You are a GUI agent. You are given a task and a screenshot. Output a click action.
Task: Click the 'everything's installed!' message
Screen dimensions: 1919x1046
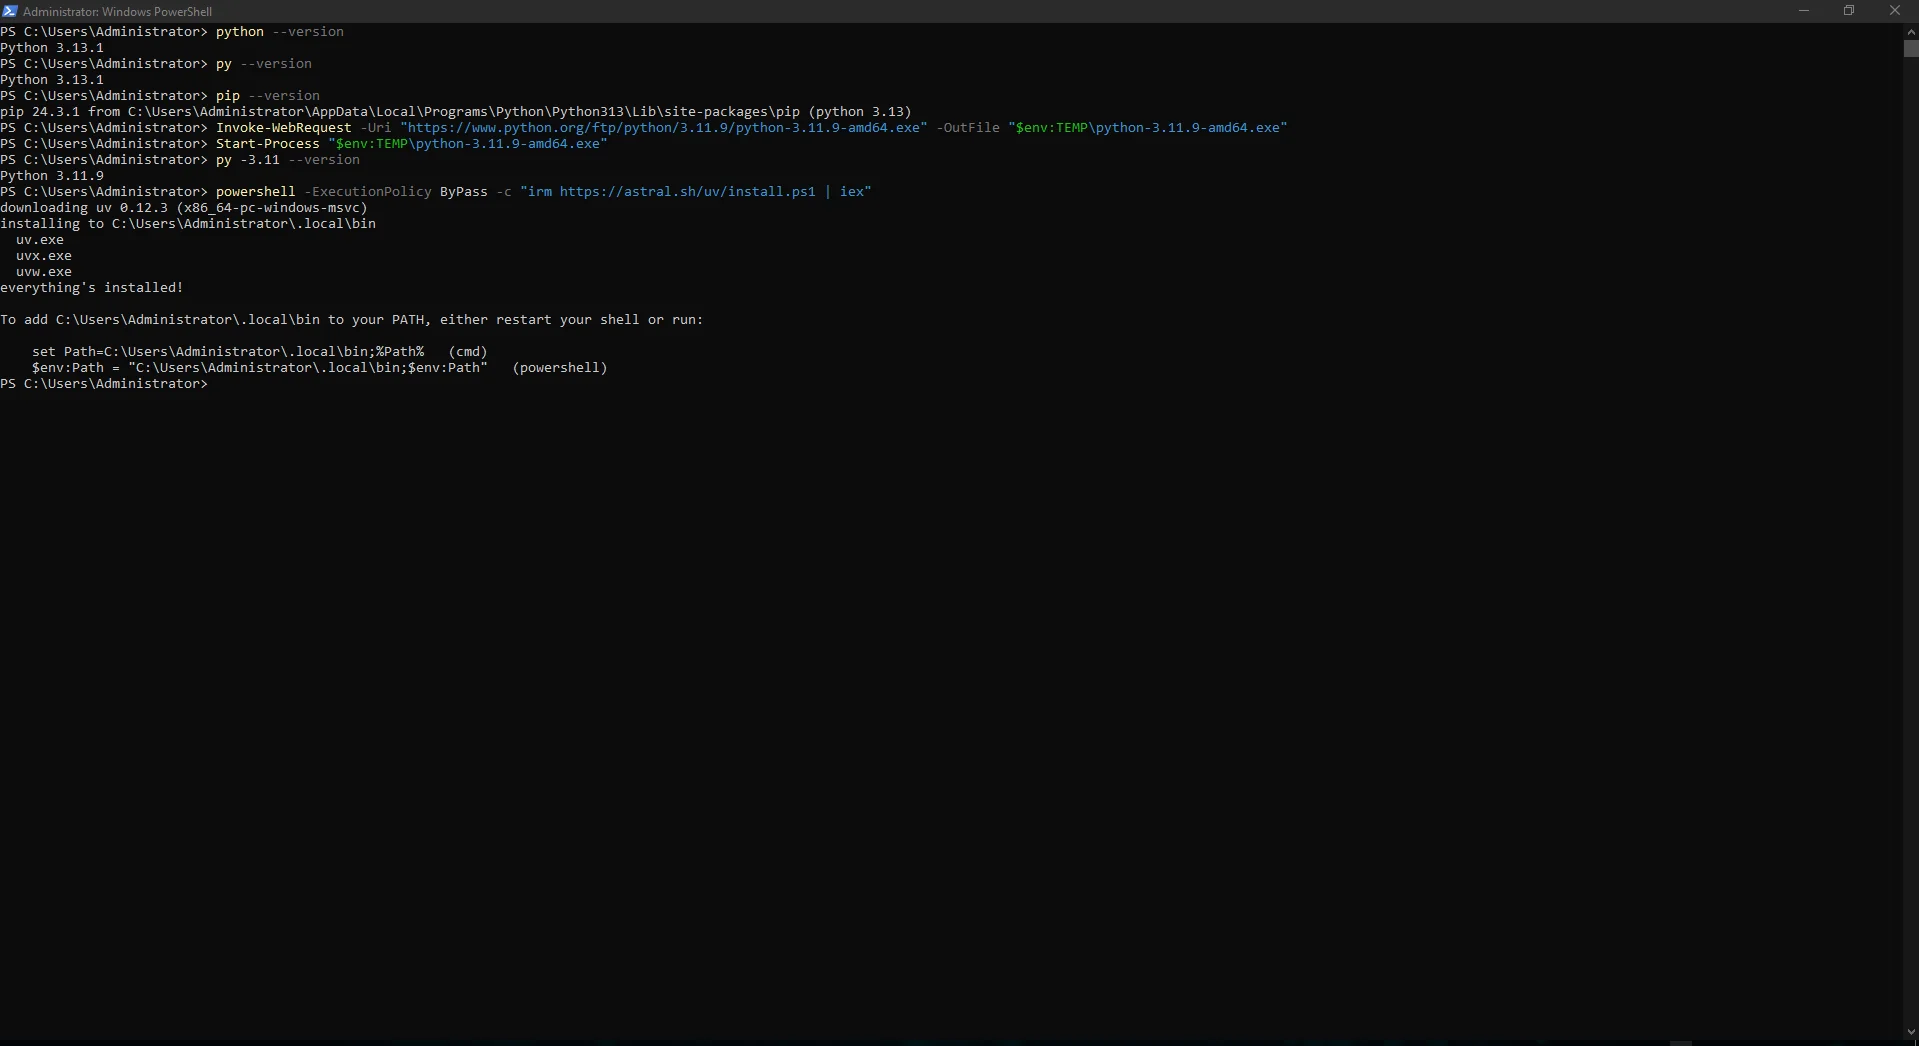(92, 288)
